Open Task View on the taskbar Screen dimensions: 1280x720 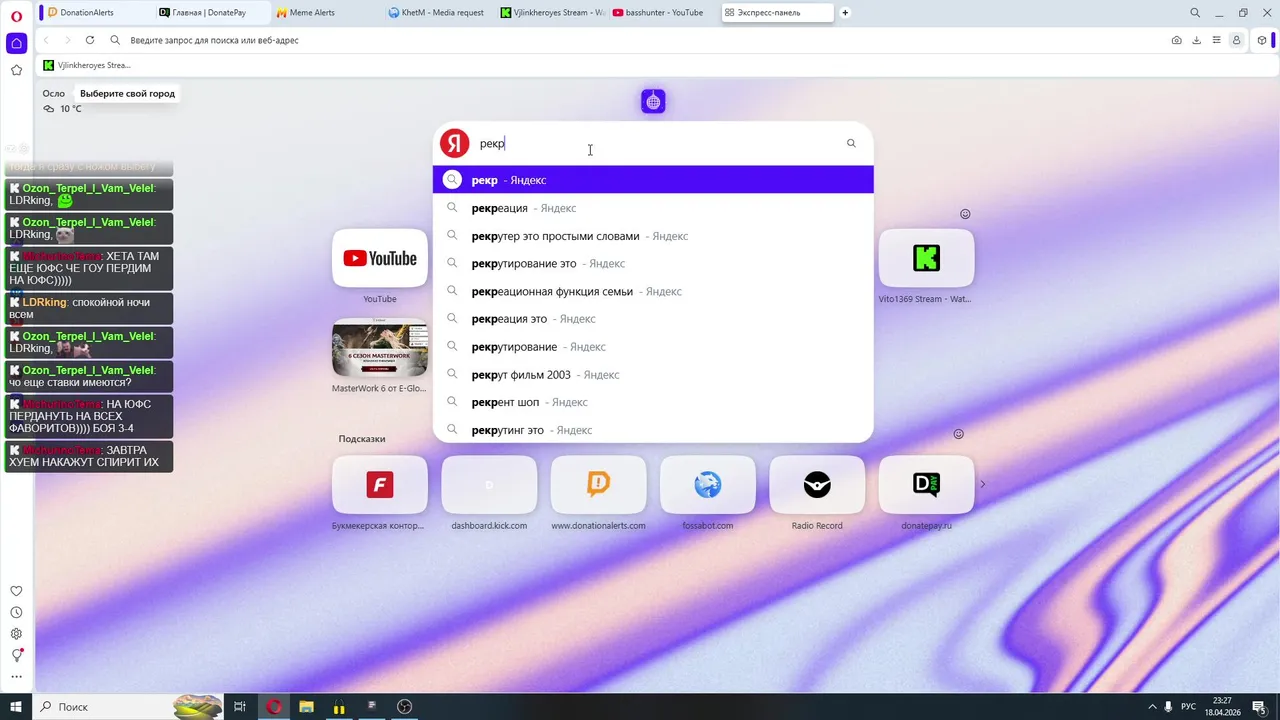tap(240, 706)
